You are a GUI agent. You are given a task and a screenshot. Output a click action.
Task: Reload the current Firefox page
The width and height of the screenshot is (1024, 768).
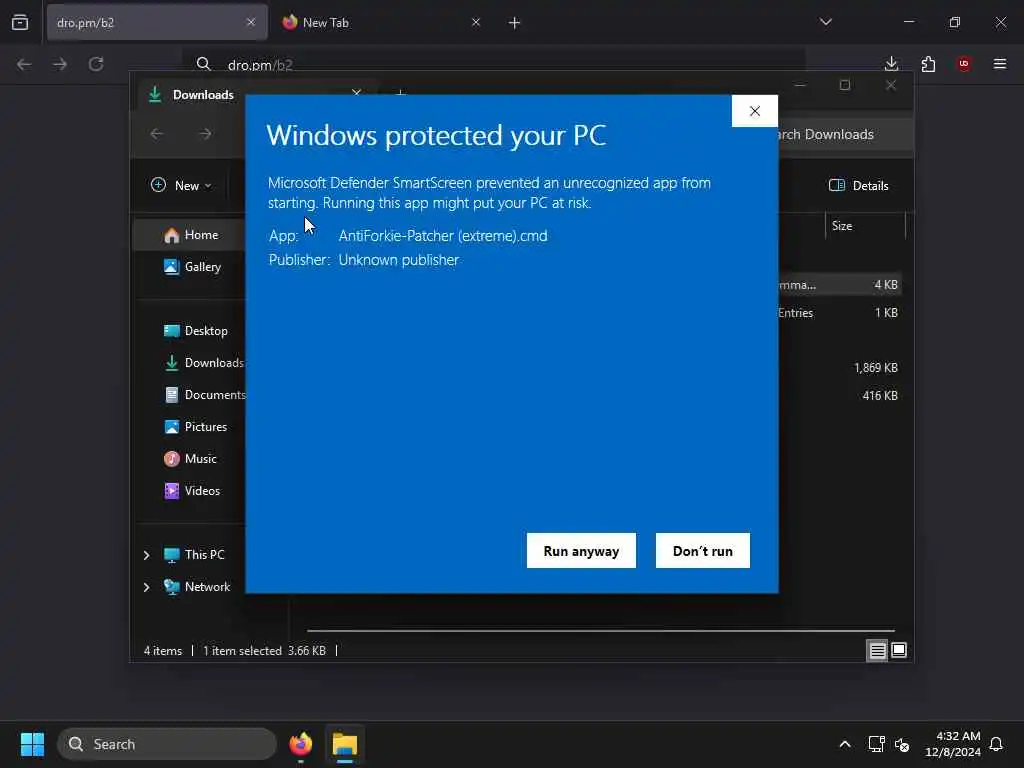coord(96,63)
